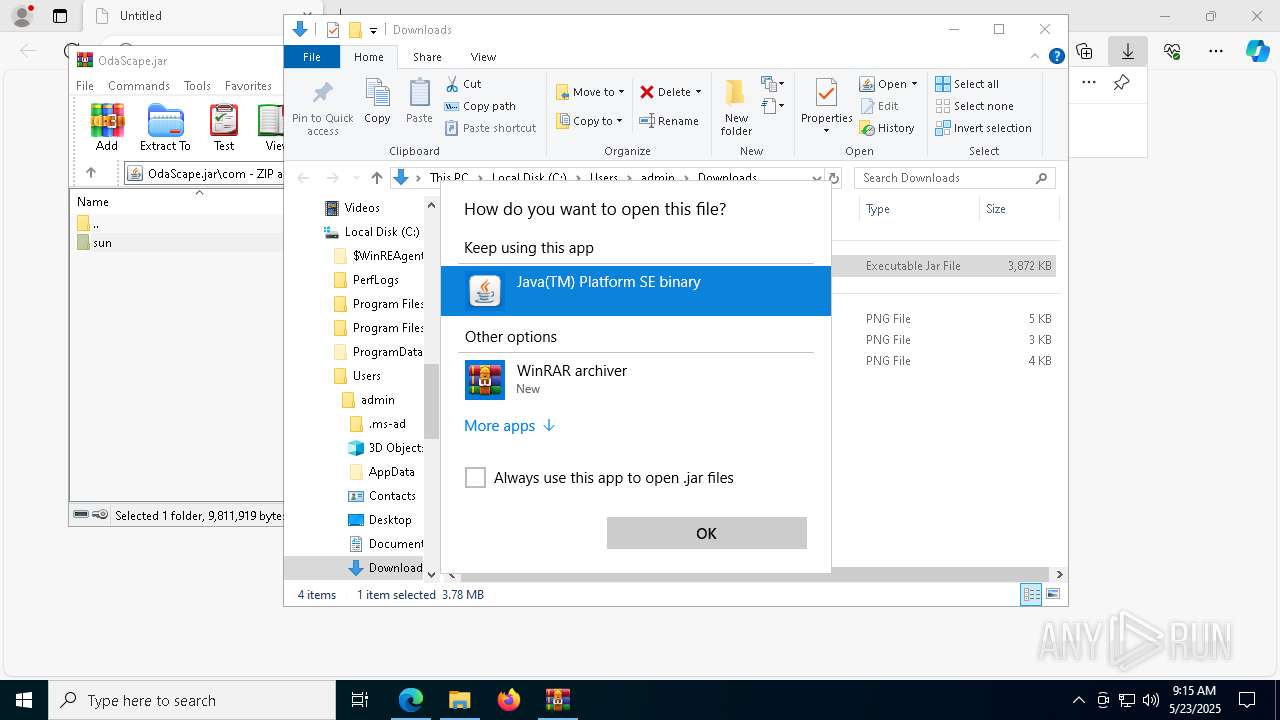Image resolution: width=1280 pixels, height=720 pixels.
Task: Select 3D Objects in tree
Action: [x=386, y=448]
